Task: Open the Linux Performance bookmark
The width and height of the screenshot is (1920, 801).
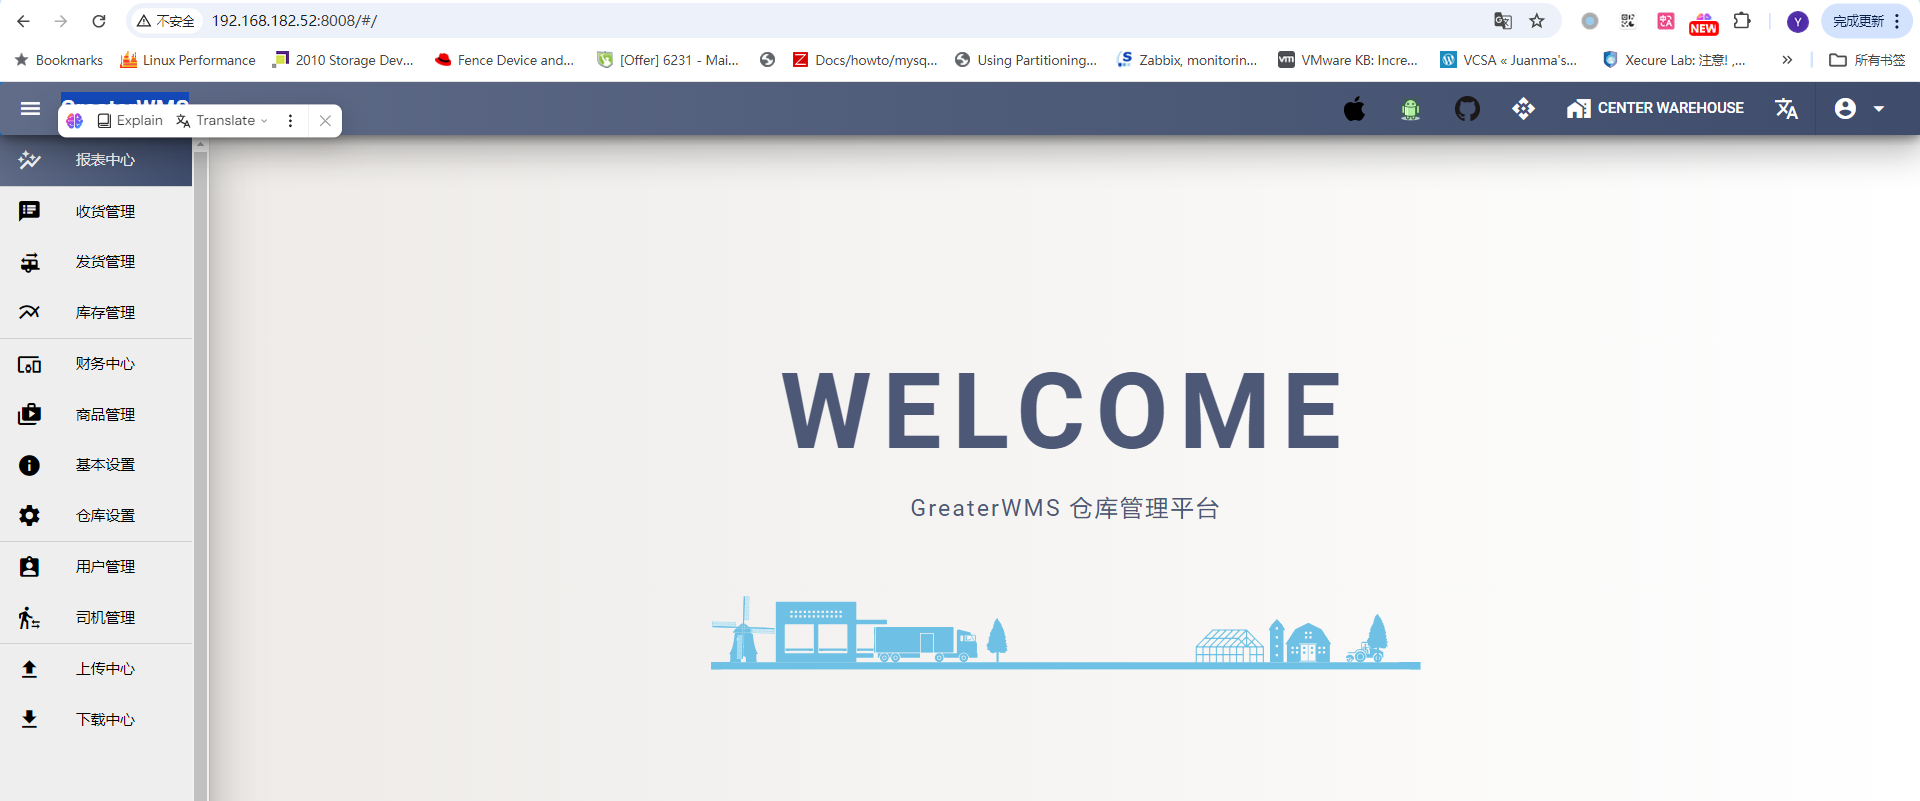Action: tap(188, 60)
